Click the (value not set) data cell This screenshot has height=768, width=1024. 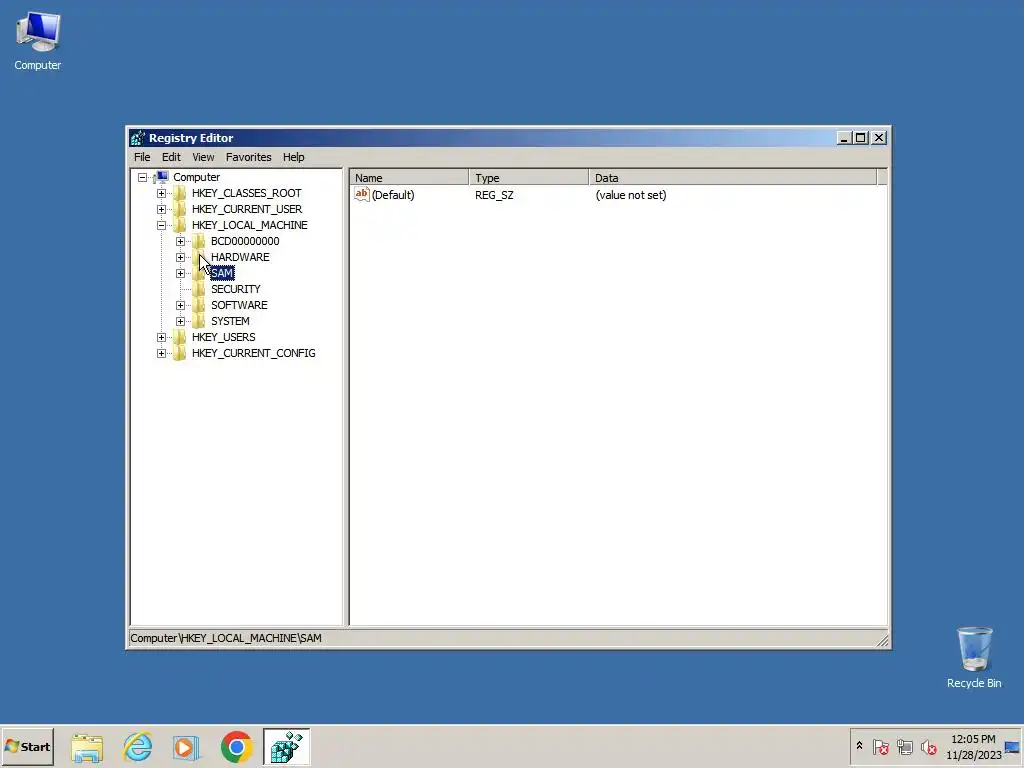631,195
